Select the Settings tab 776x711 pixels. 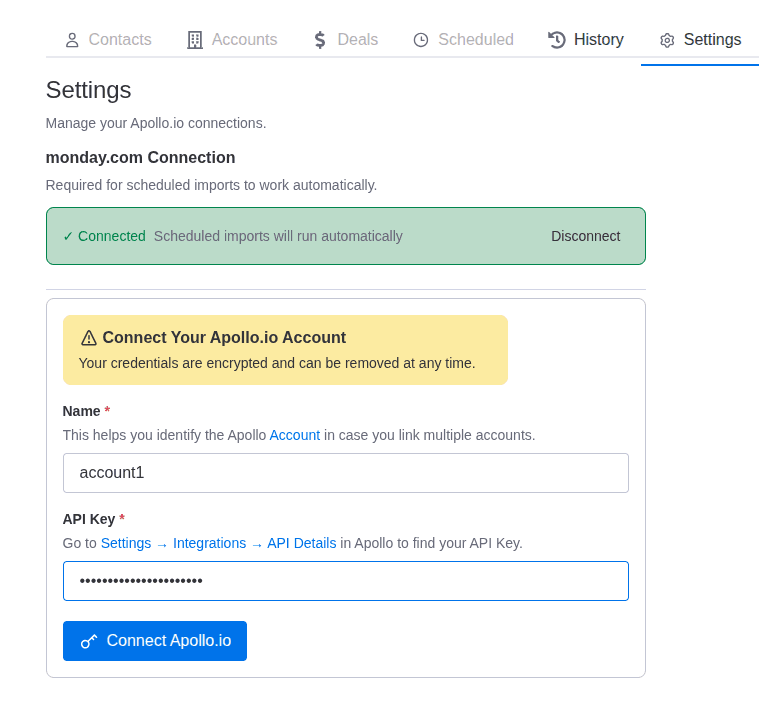pos(700,40)
